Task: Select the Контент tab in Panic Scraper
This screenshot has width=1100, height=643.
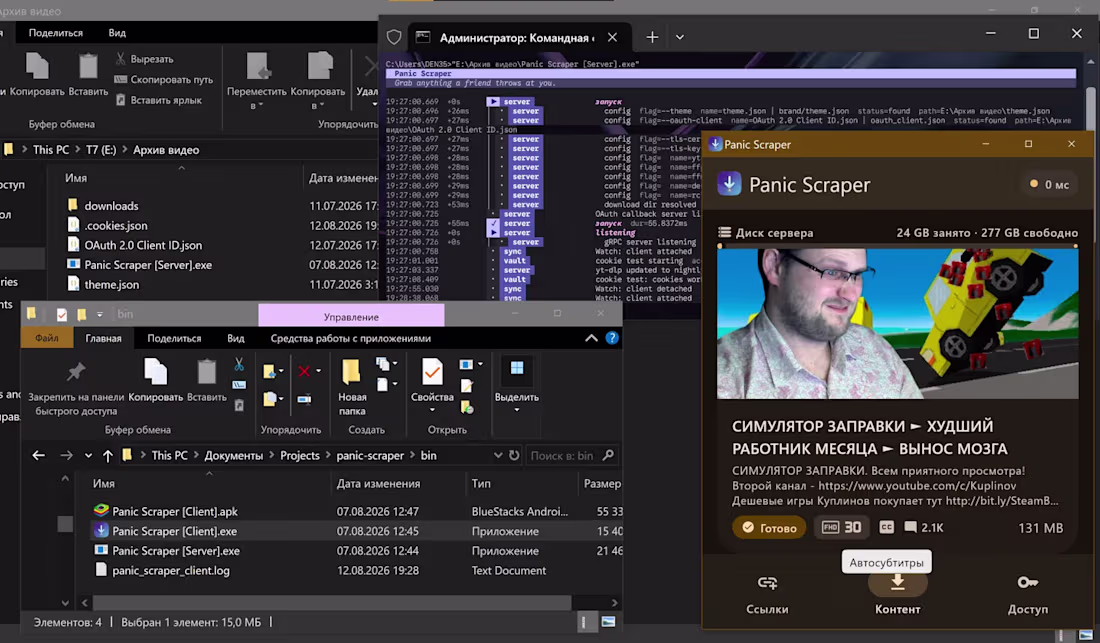Action: [897, 595]
